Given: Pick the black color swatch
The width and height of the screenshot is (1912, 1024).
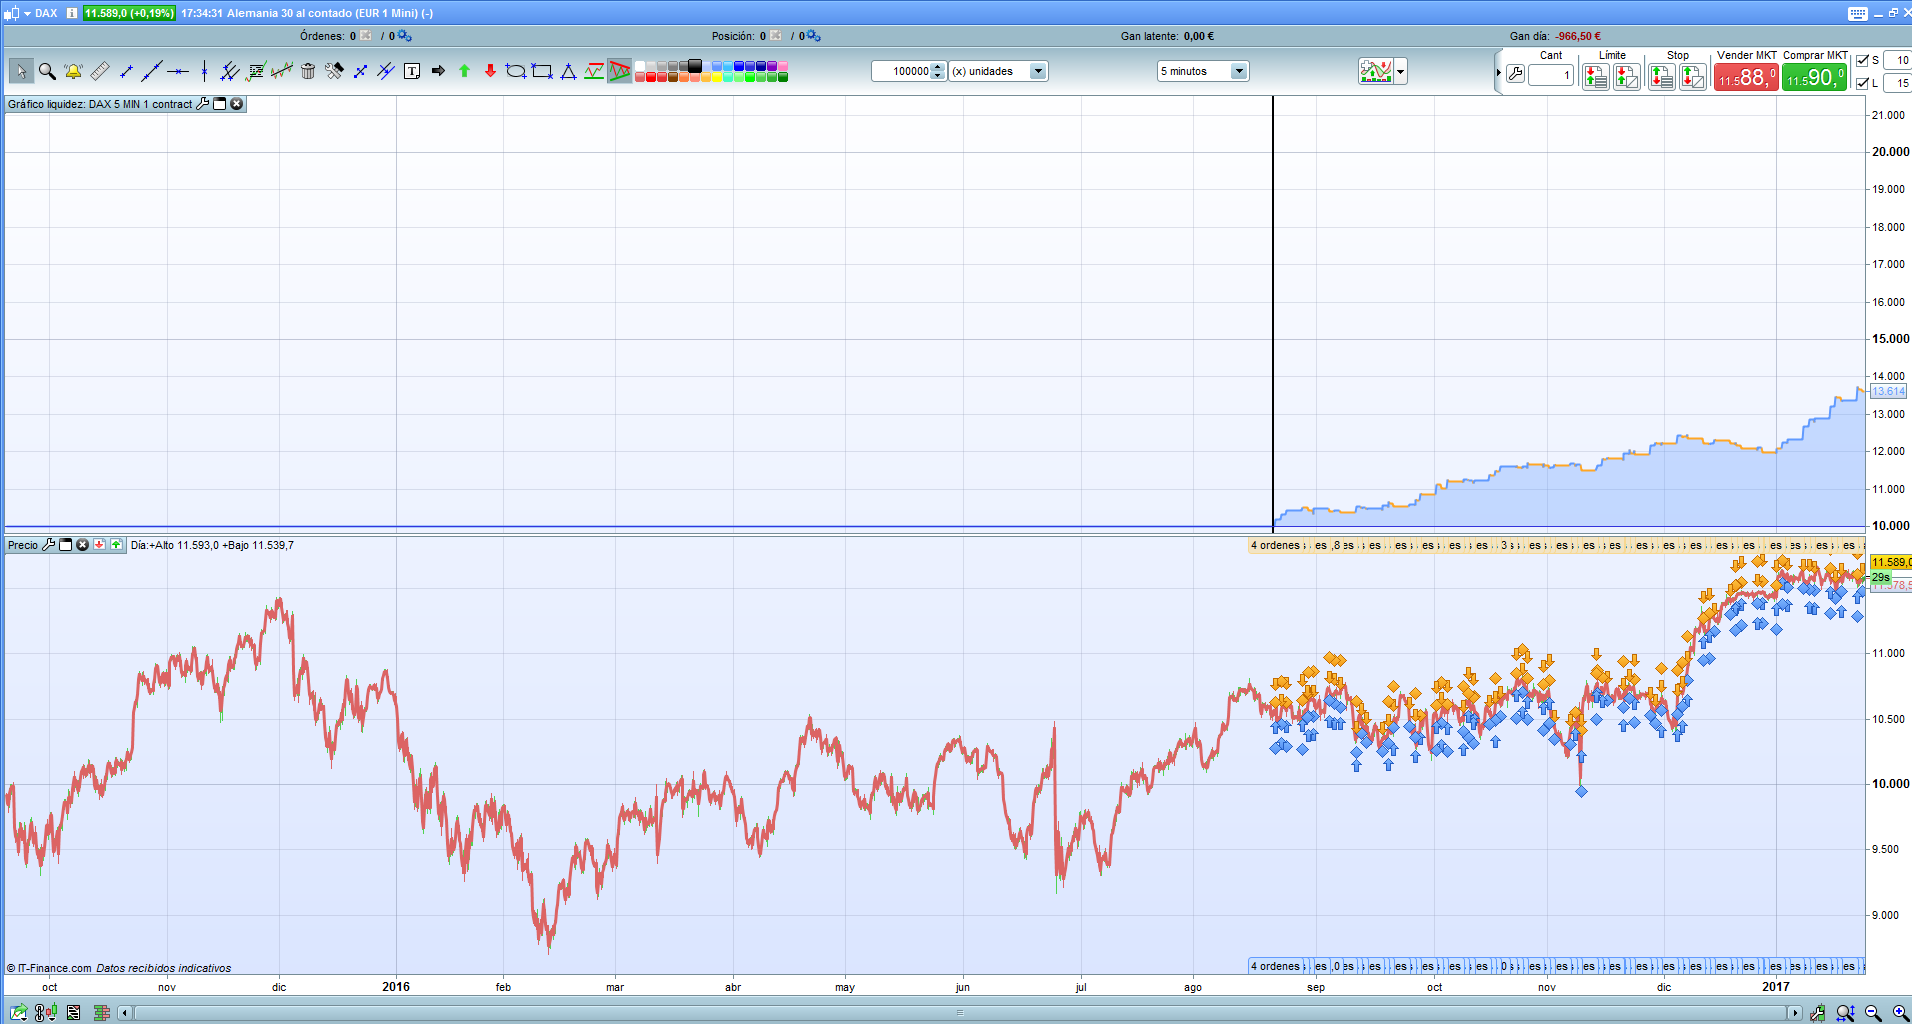Looking at the screenshot, I should [695, 66].
